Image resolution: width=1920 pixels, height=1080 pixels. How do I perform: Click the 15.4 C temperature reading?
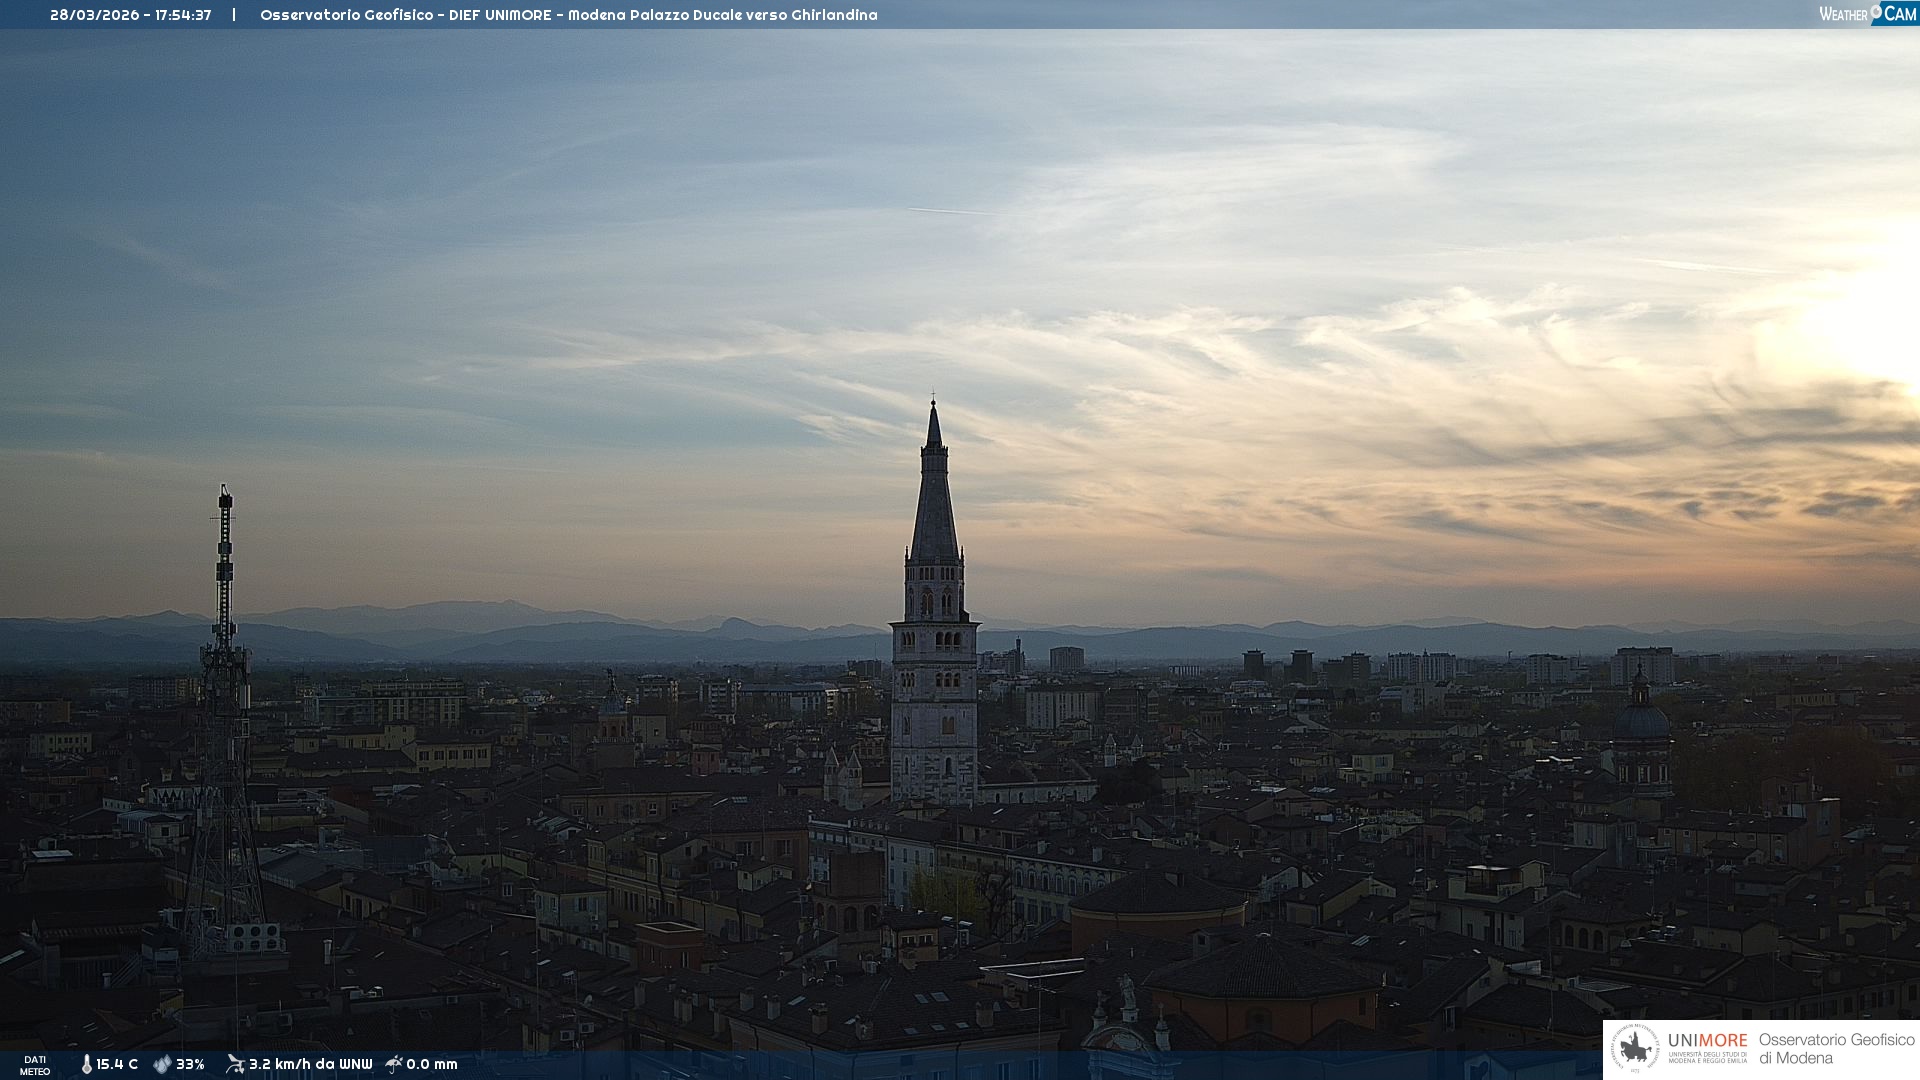[117, 1065]
